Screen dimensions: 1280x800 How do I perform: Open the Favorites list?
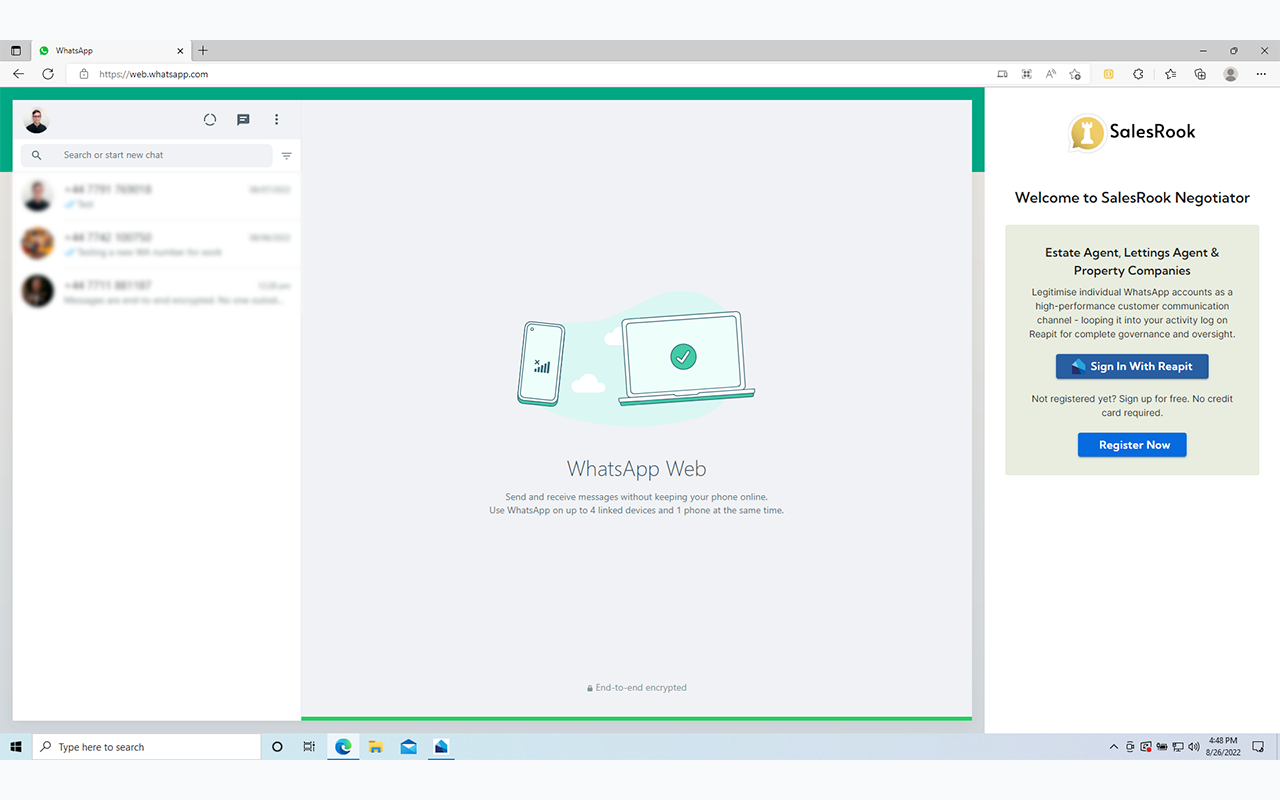(x=1171, y=74)
